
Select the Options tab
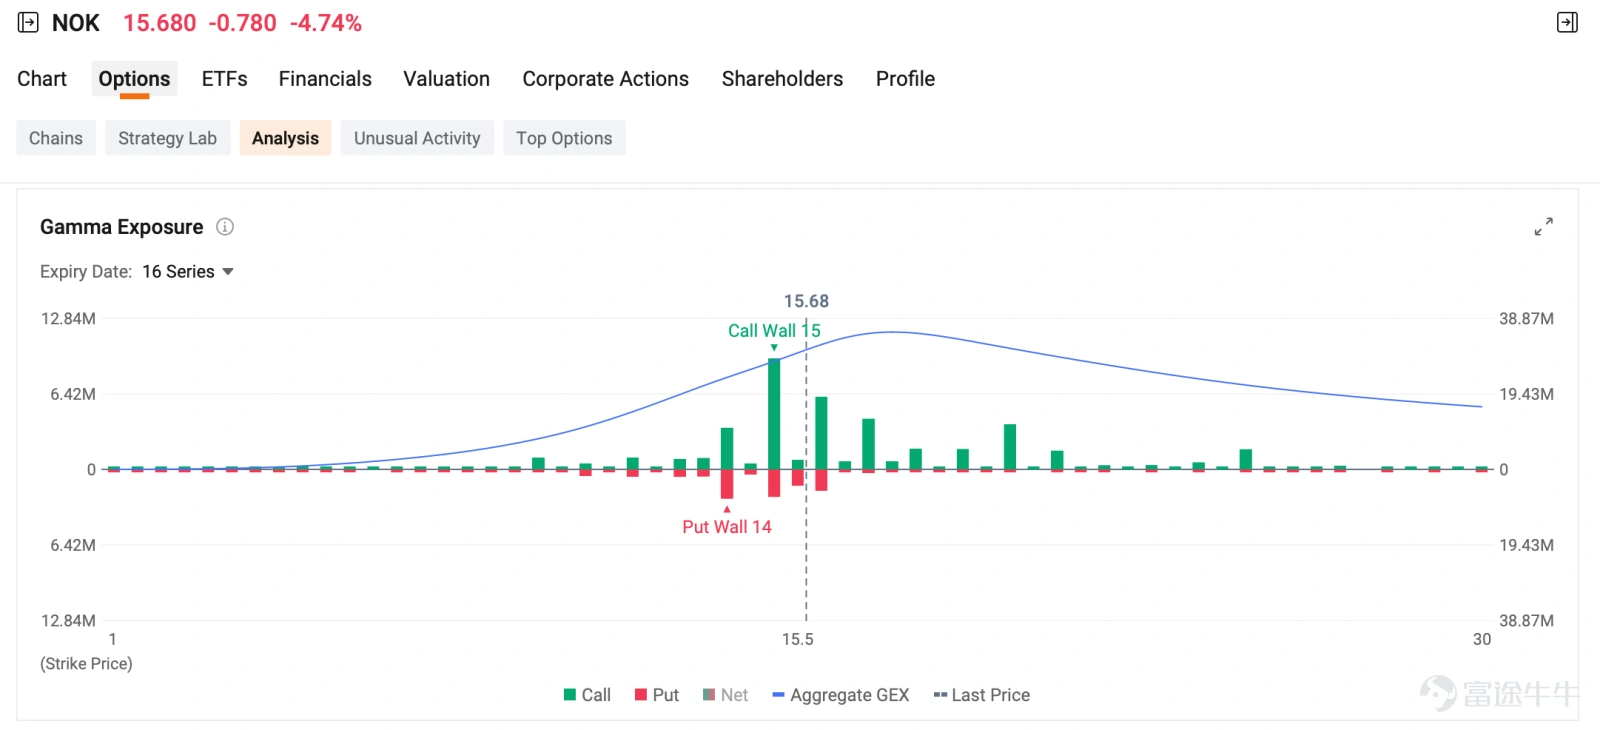[134, 79]
